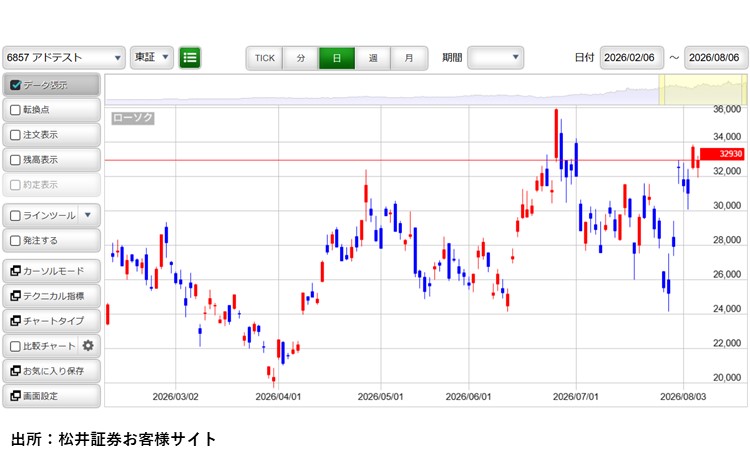Image resolution: width=750 pixels, height=454 pixels.
Task: Switch to the 週 weekly chart tab
Action: click(x=373, y=58)
